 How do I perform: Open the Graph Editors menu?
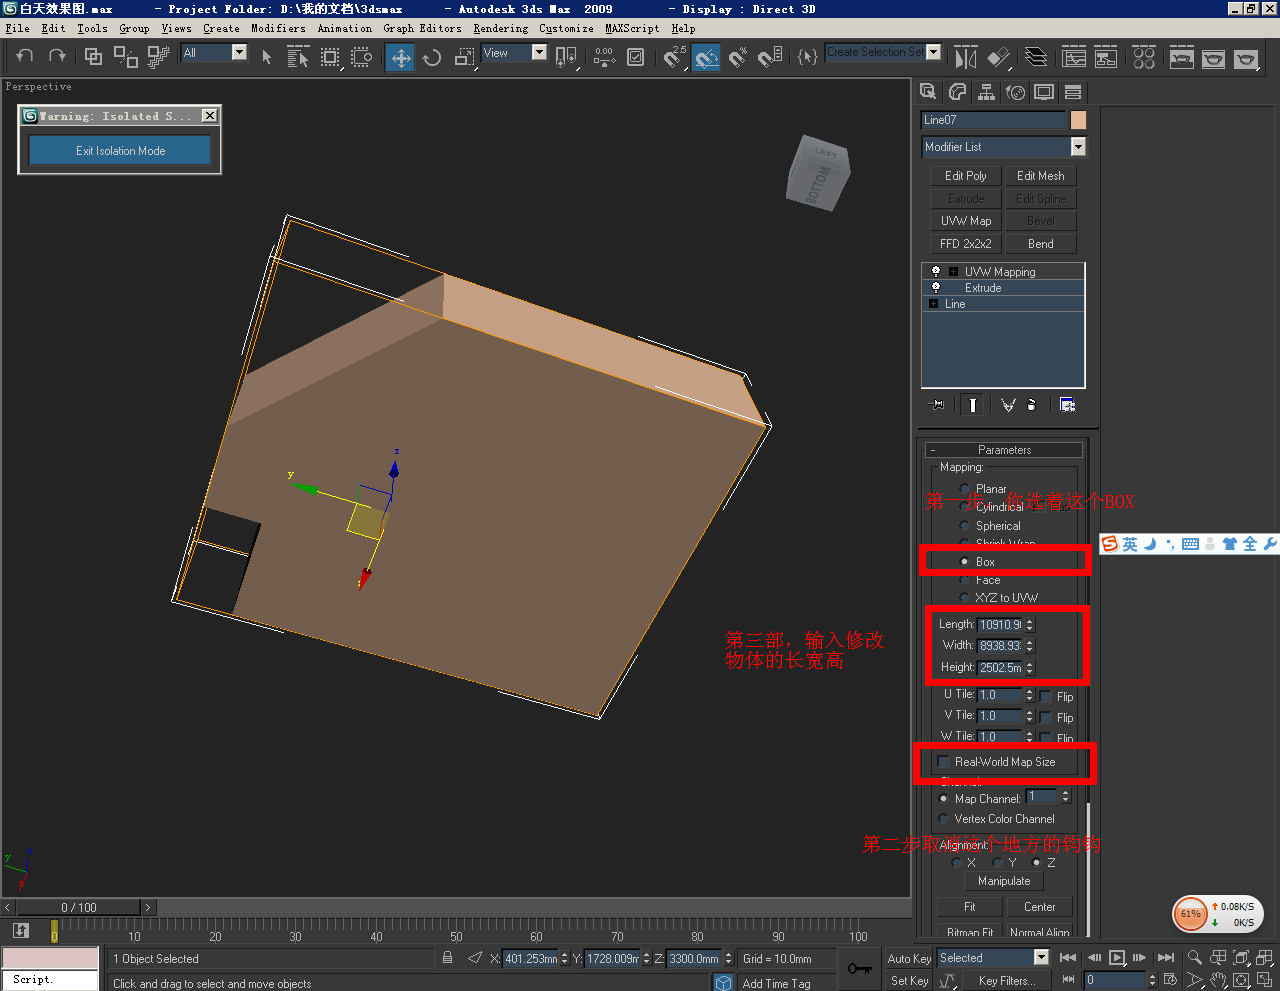pos(422,28)
